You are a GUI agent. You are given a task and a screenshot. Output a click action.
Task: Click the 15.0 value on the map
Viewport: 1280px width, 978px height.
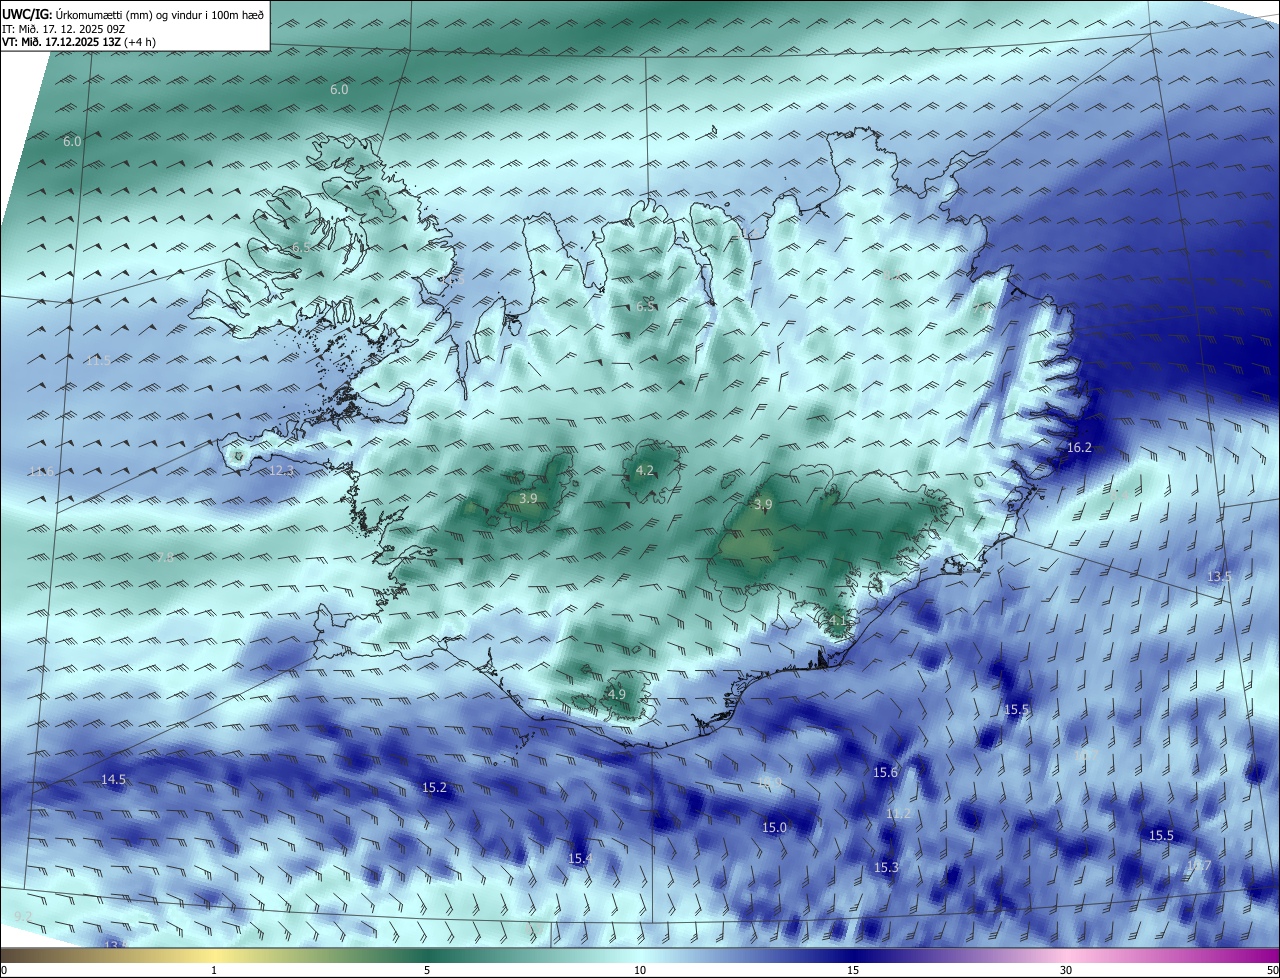[x=774, y=827]
